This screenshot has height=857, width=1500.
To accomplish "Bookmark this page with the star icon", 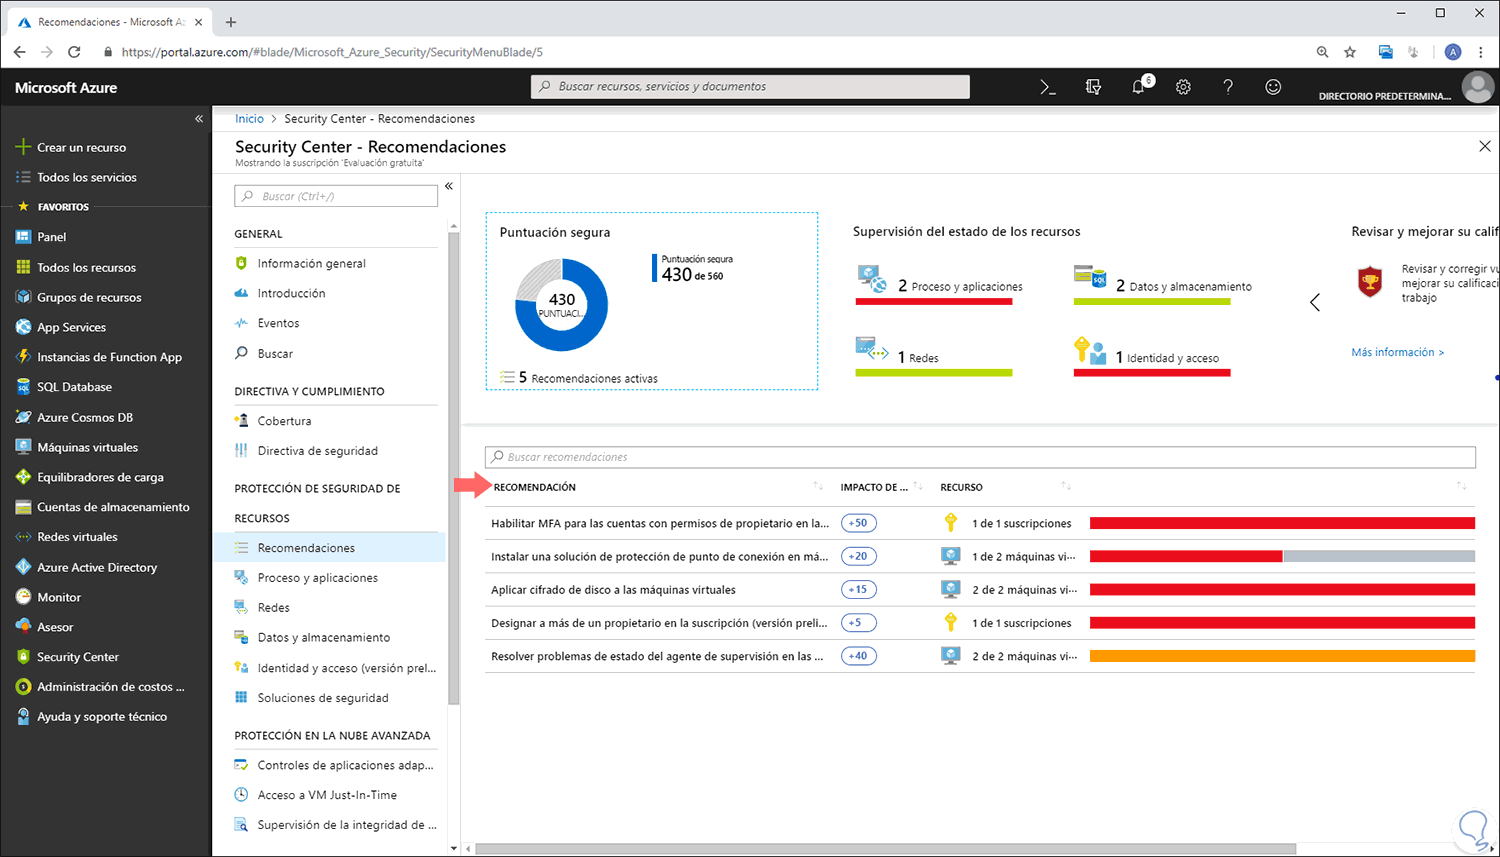I will coord(1350,52).
